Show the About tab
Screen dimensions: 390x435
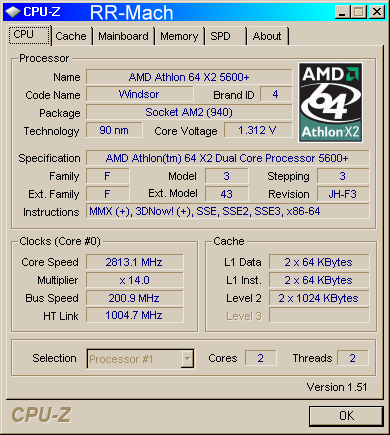(267, 36)
